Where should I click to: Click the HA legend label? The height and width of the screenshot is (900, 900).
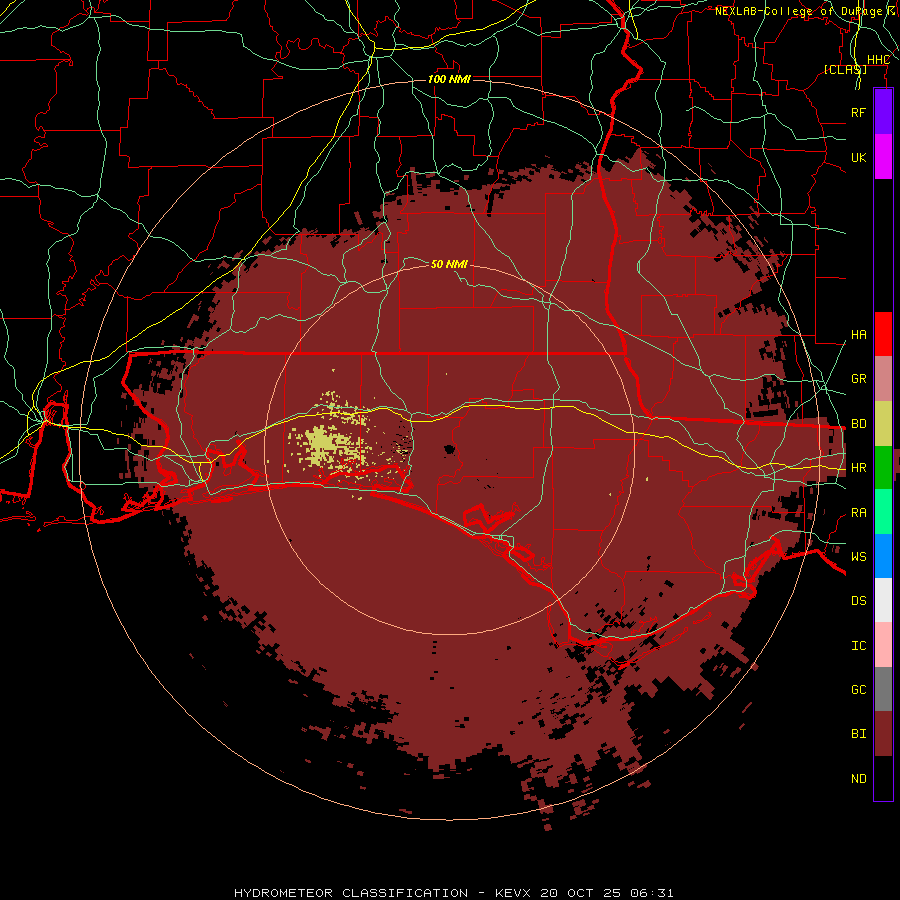click(859, 335)
